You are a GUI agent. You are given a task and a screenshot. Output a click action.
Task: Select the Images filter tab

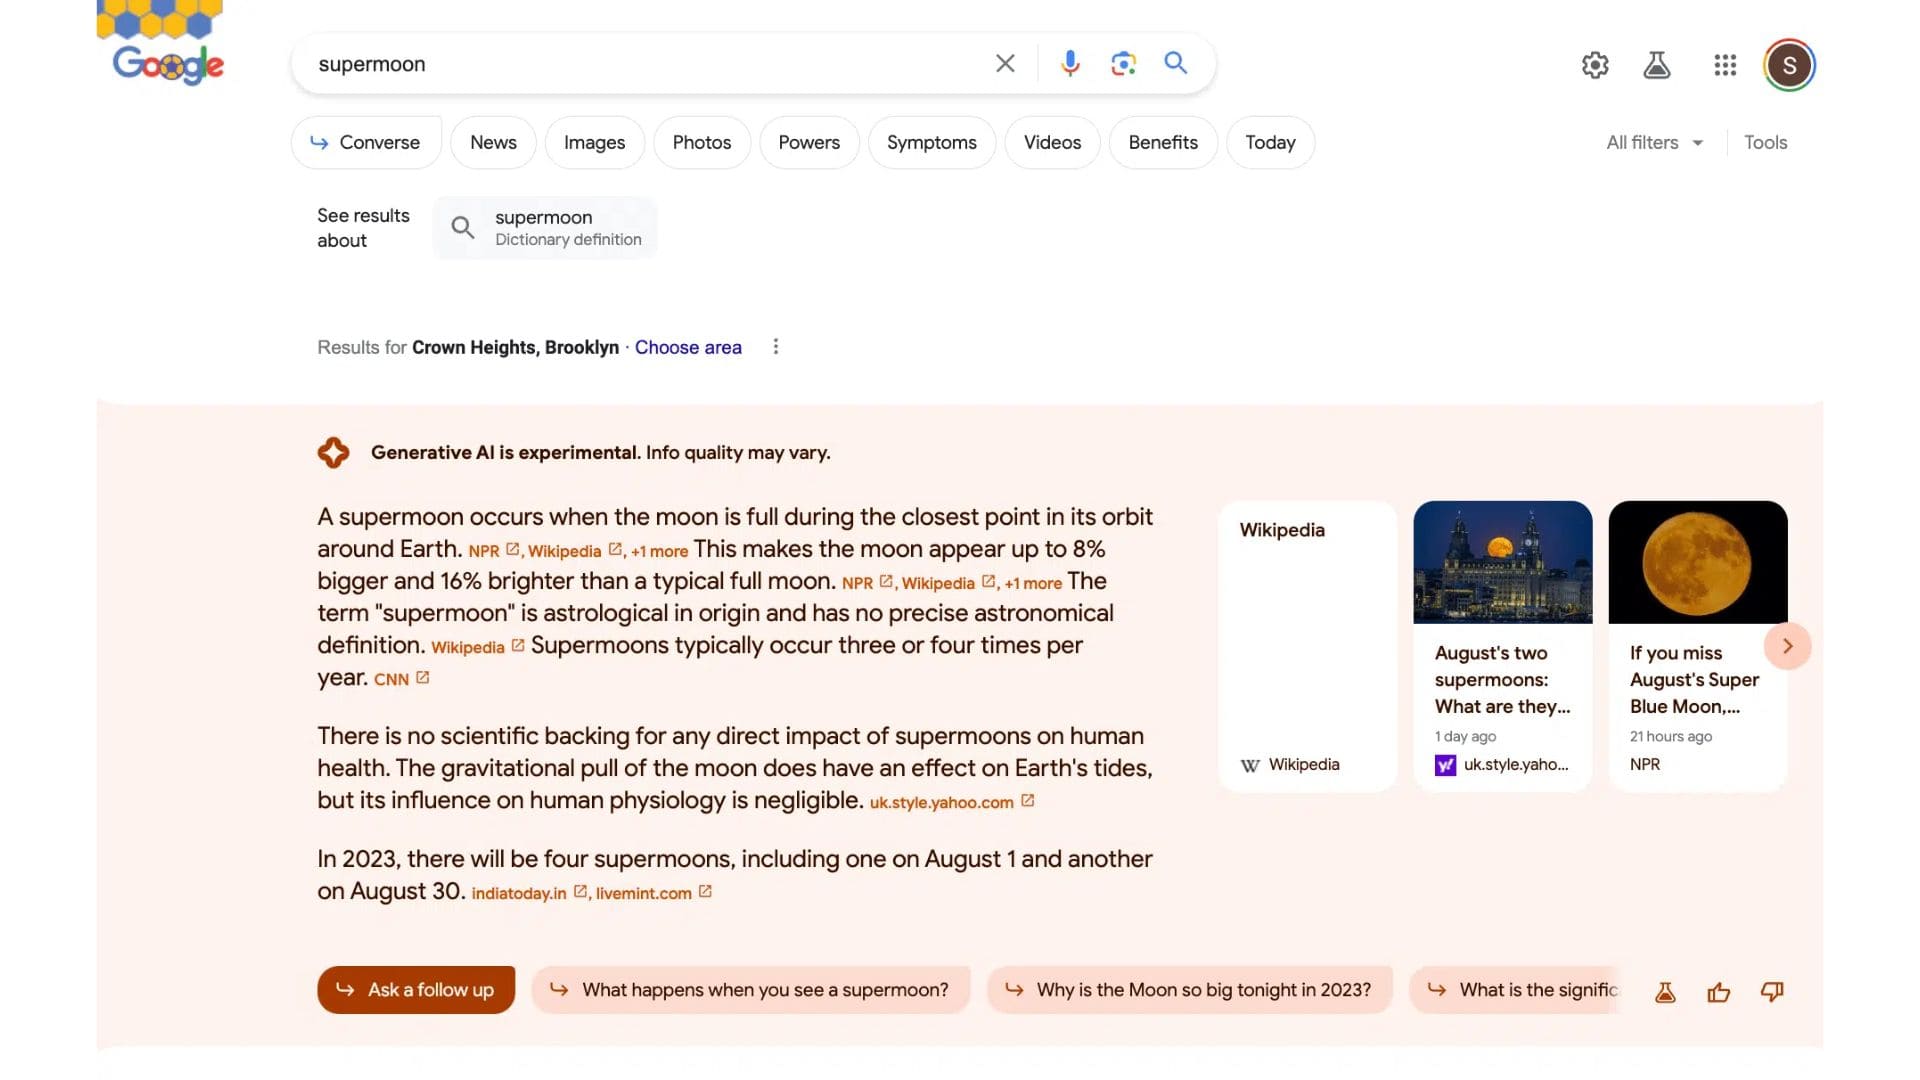click(594, 143)
